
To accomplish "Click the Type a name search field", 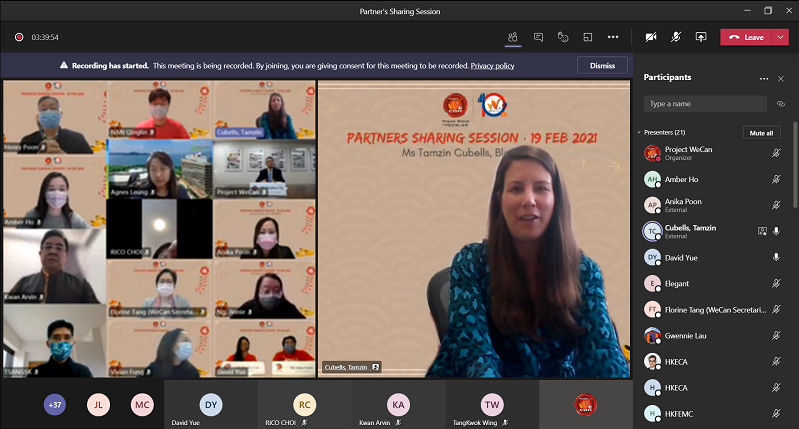I will pyautogui.click(x=705, y=103).
